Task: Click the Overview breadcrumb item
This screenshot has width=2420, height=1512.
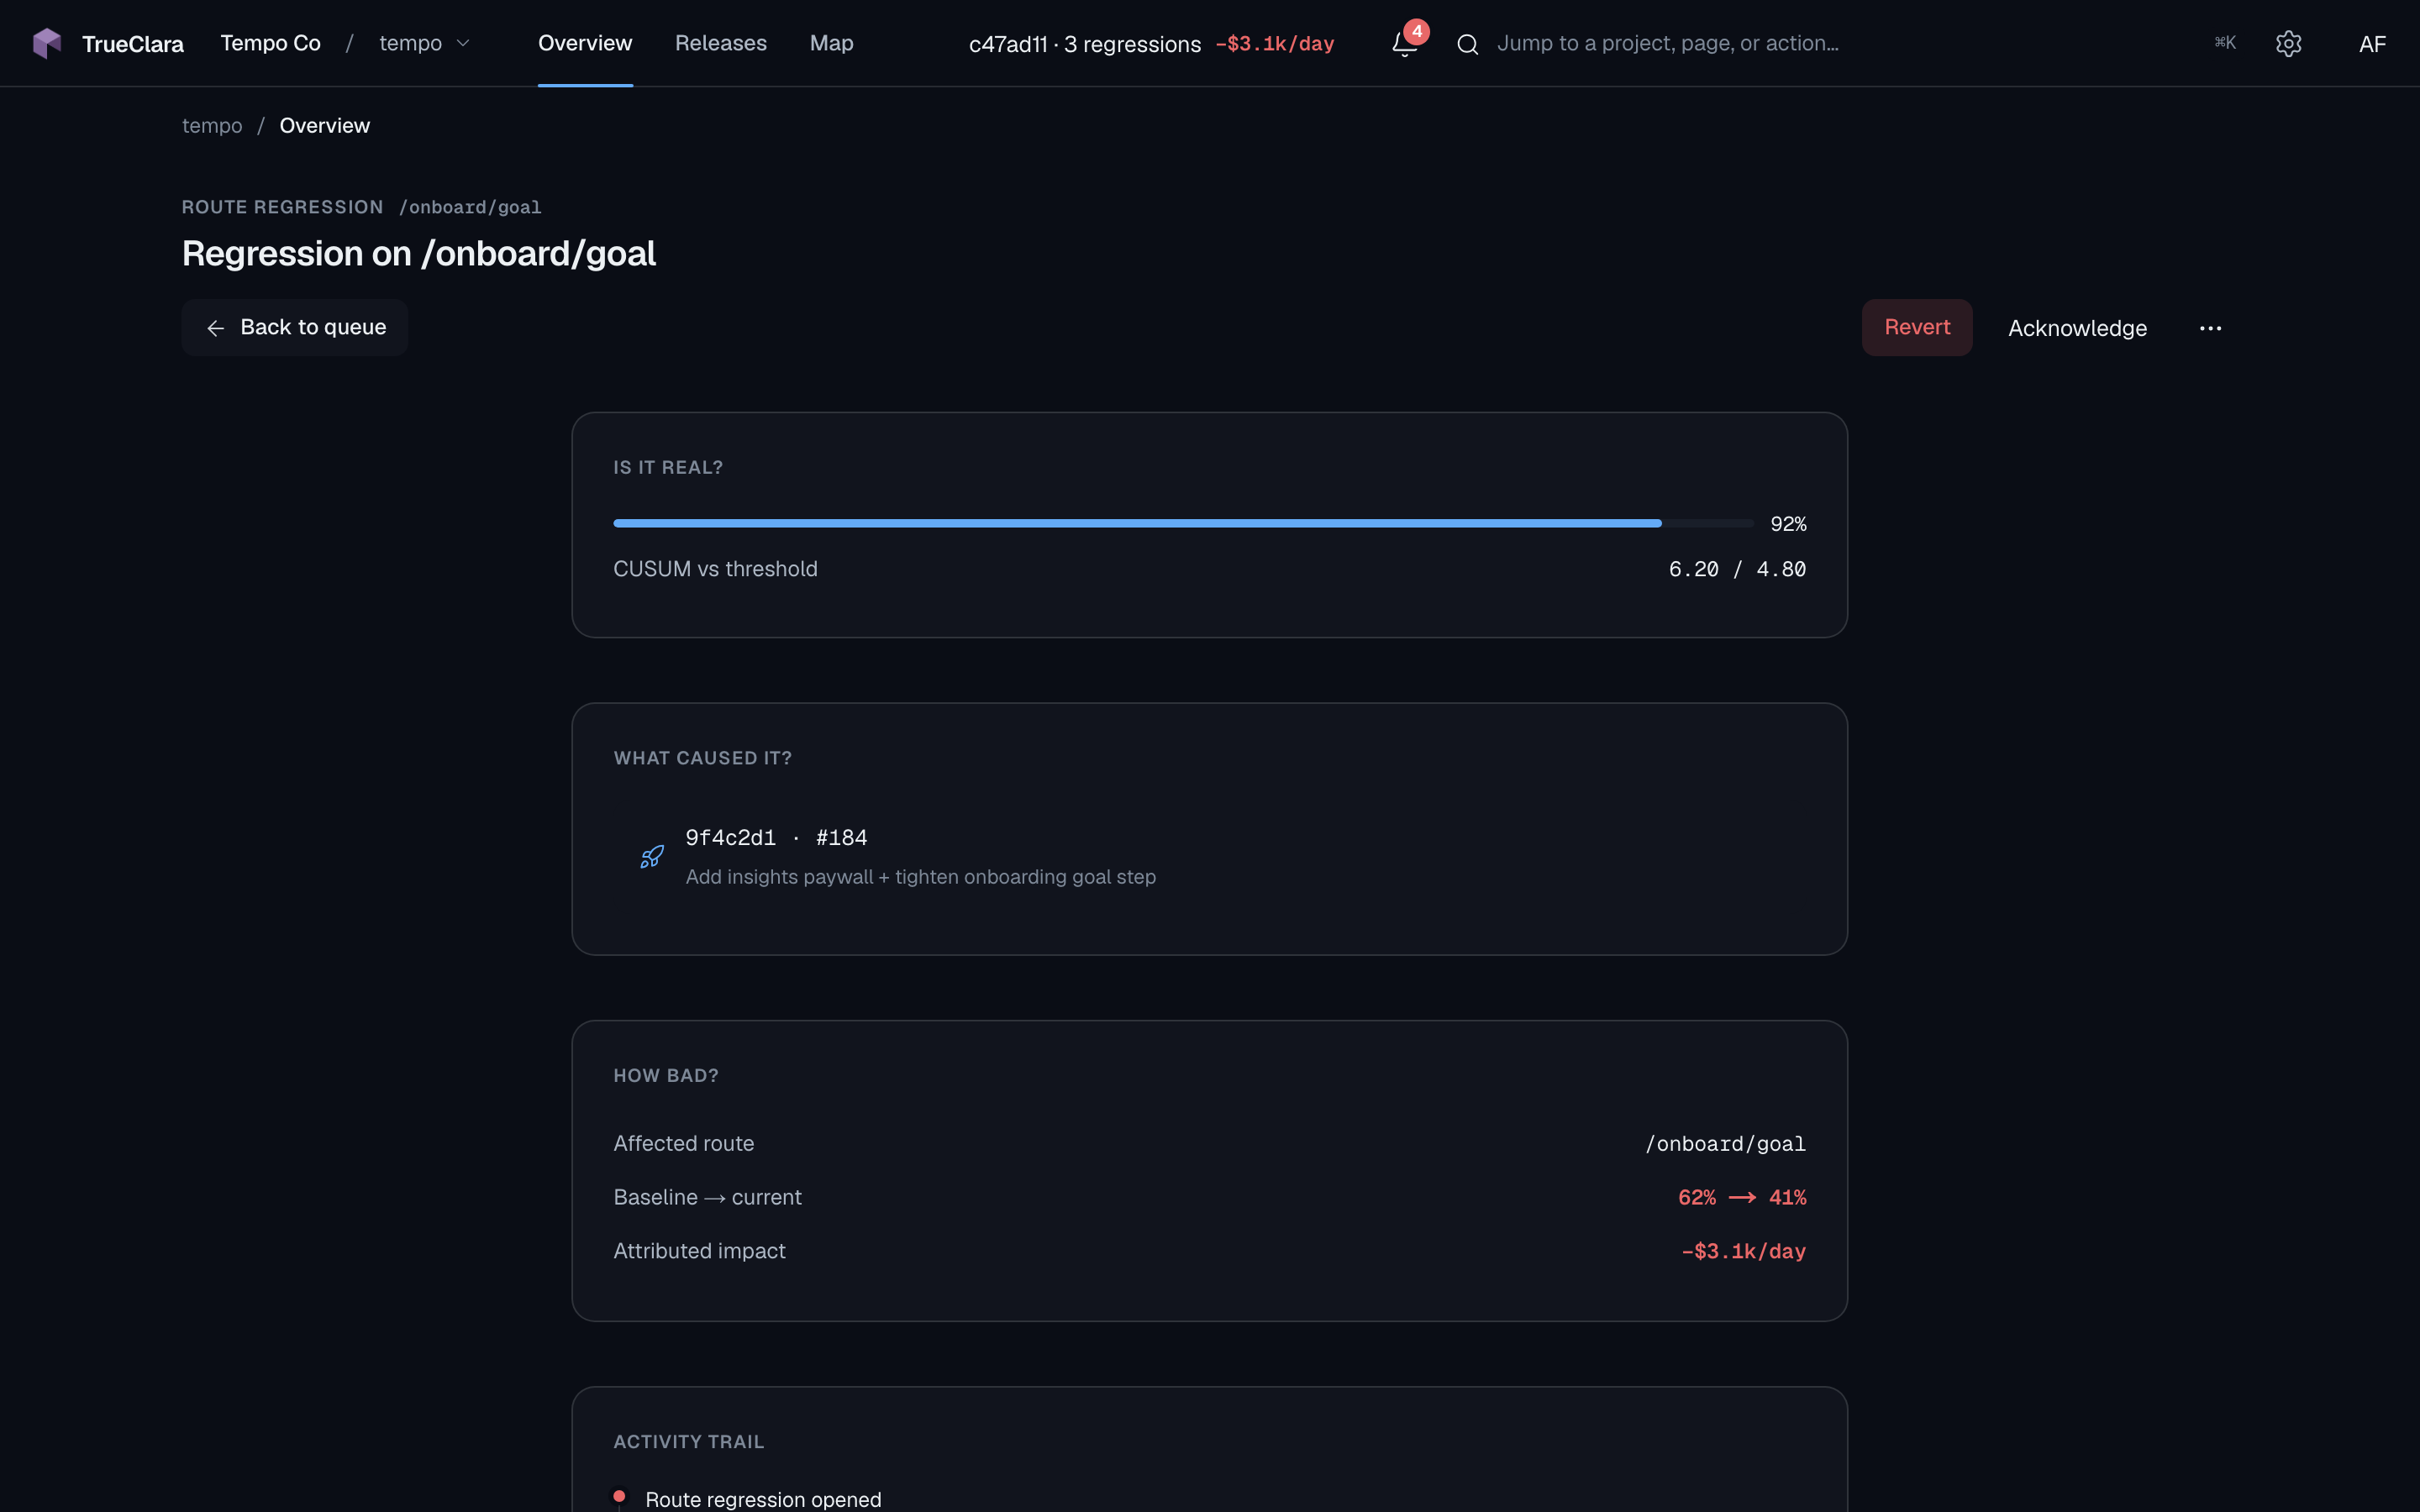Action: (325, 126)
